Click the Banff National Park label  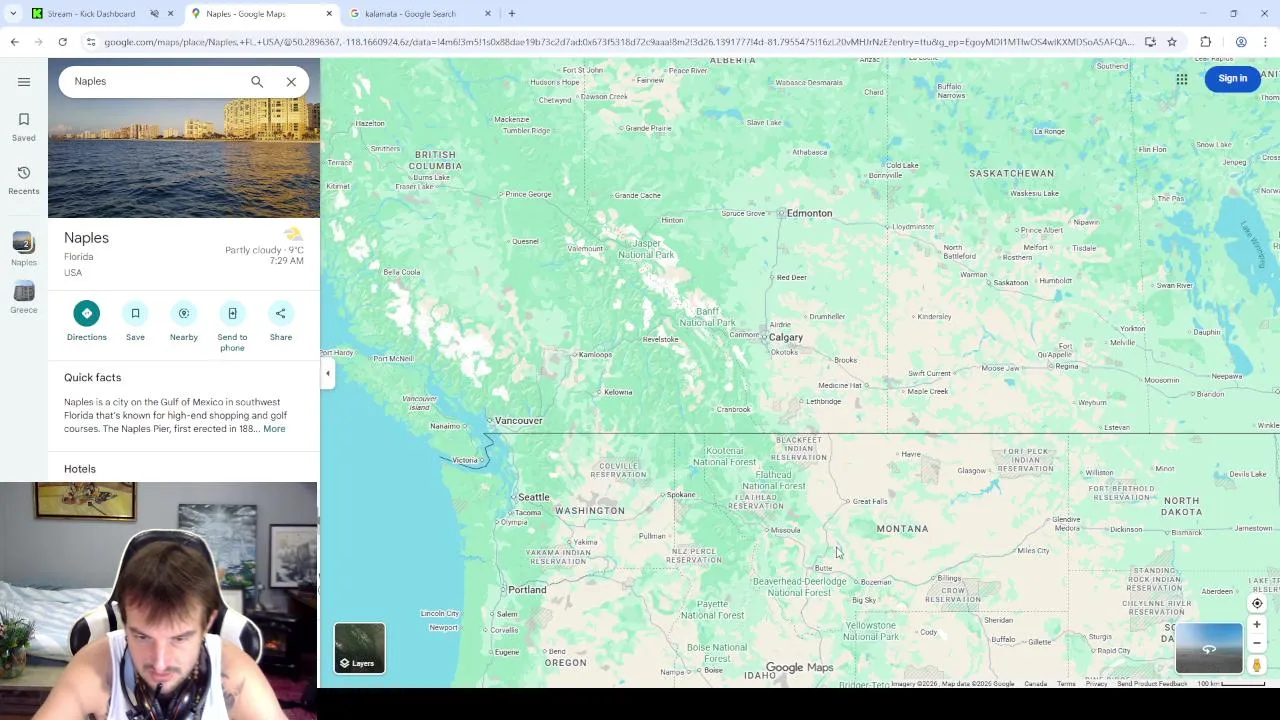pos(707,317)
